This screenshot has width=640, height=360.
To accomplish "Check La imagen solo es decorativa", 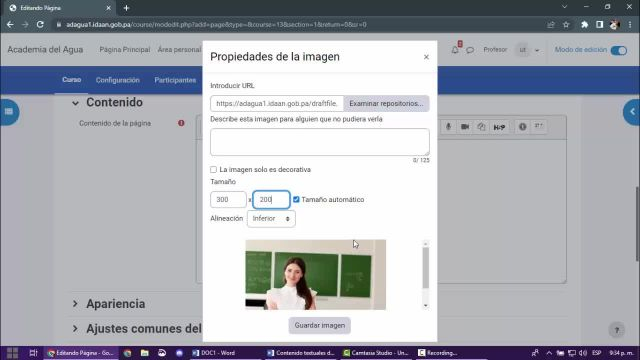I will pos(213,169).
